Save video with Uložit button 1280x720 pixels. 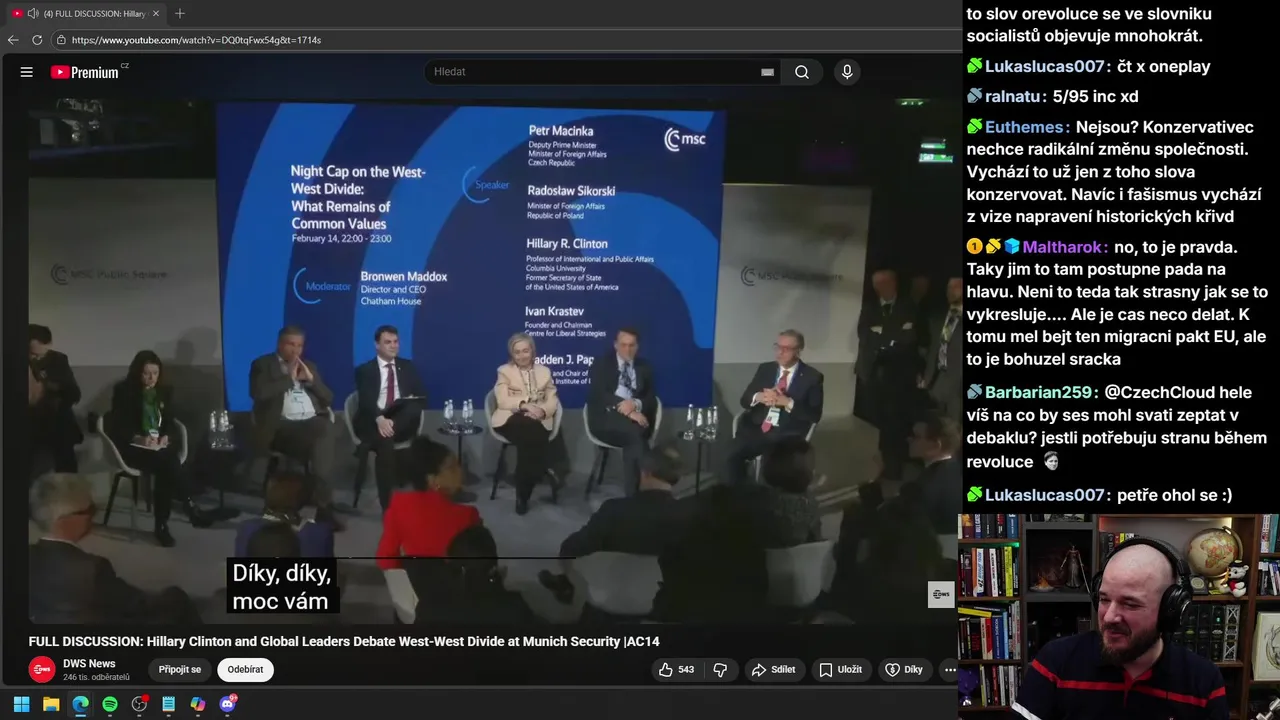pos(840,670)
